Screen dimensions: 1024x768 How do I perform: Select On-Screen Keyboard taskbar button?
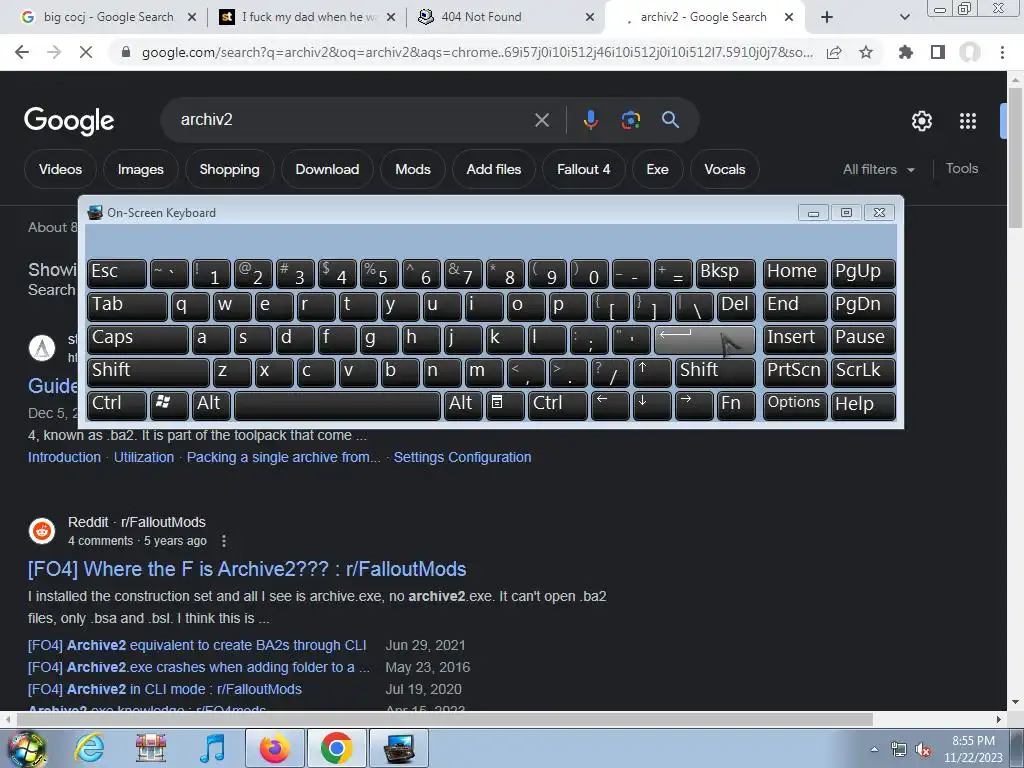pyautogui.click(x=399, y=748)
